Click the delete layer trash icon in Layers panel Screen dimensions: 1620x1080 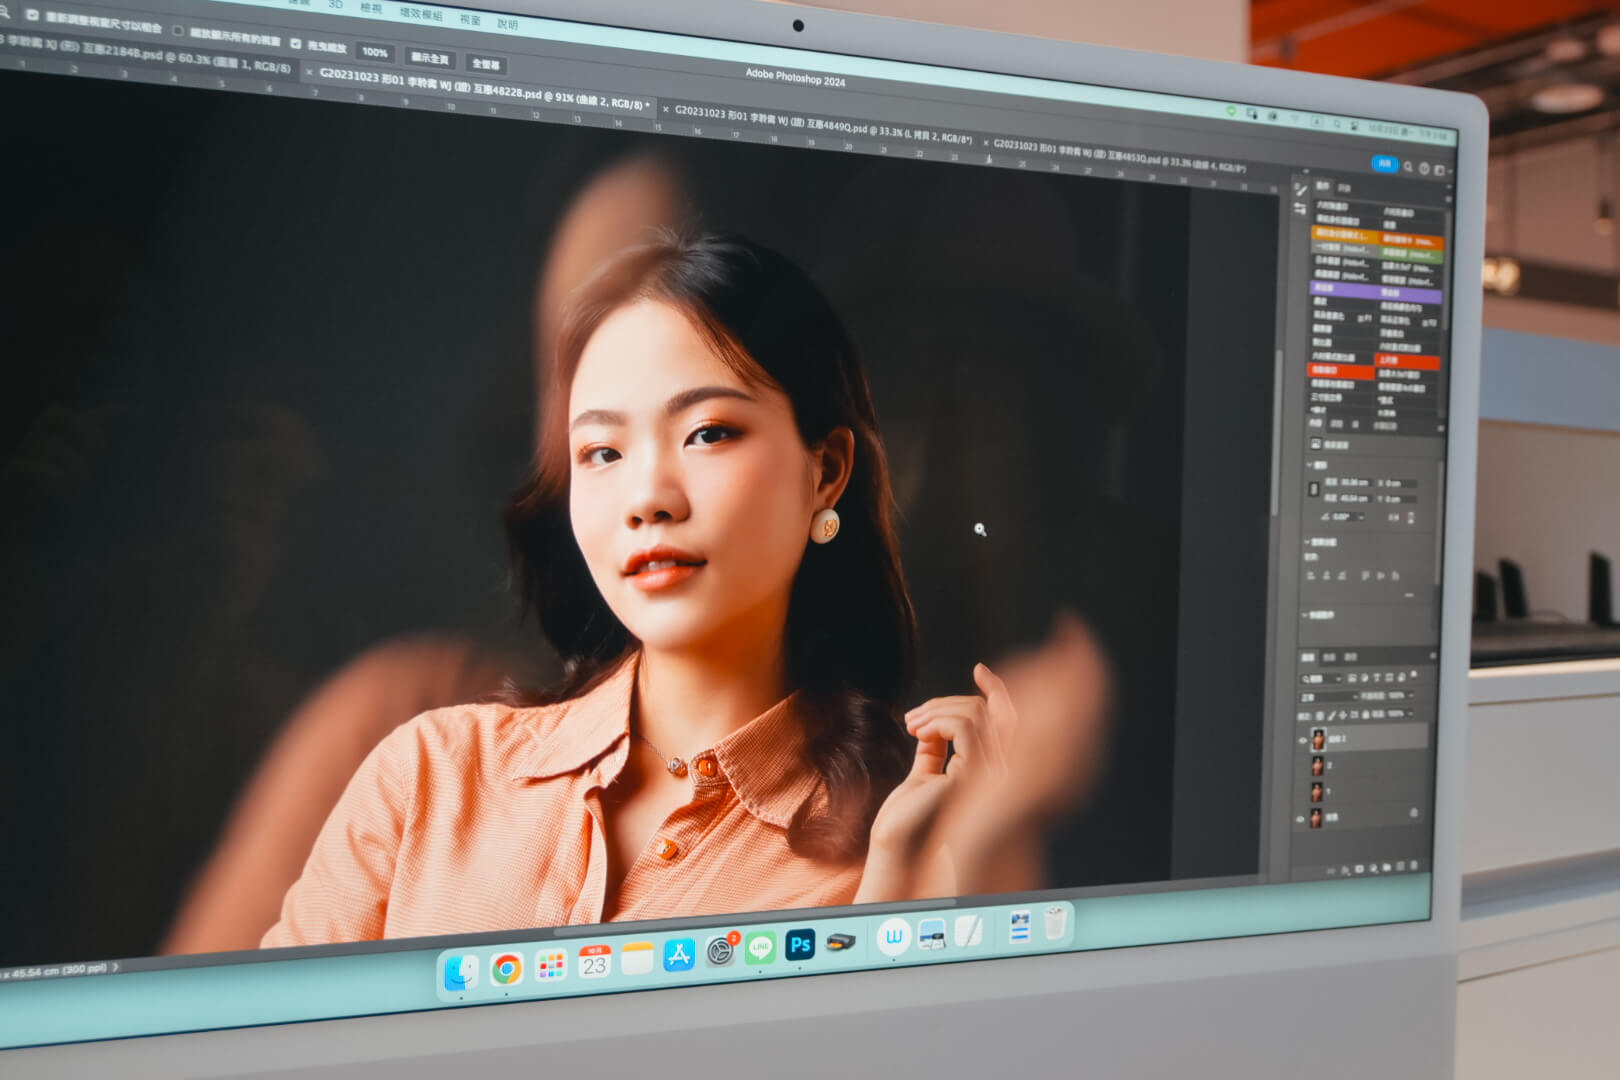pos(1414,866)
